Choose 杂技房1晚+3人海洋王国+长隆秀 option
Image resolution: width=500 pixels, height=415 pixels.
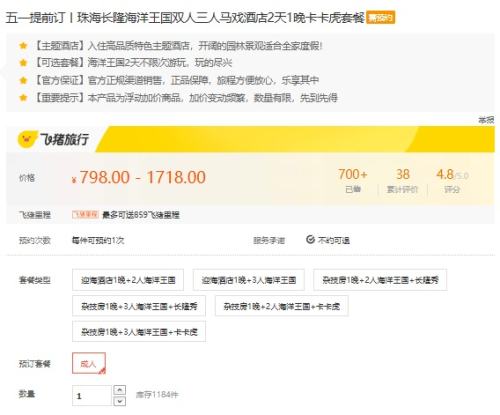click(139, 306)
